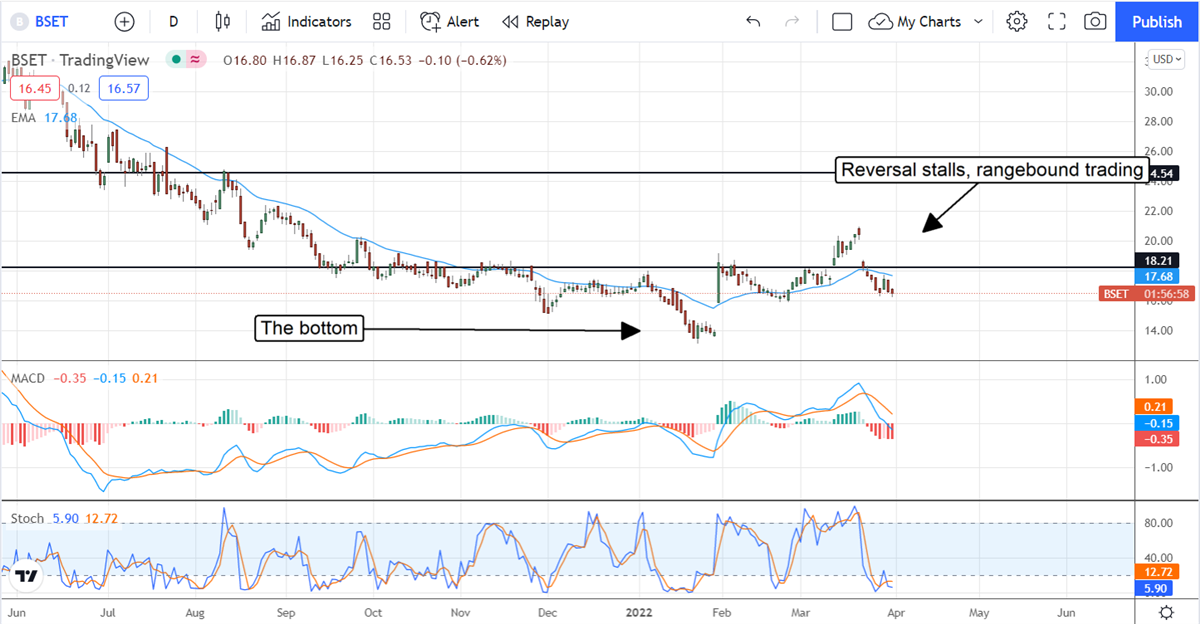Open chart axis settings gear at bottom right
1200x624 pixels.
click(1166, 612)
